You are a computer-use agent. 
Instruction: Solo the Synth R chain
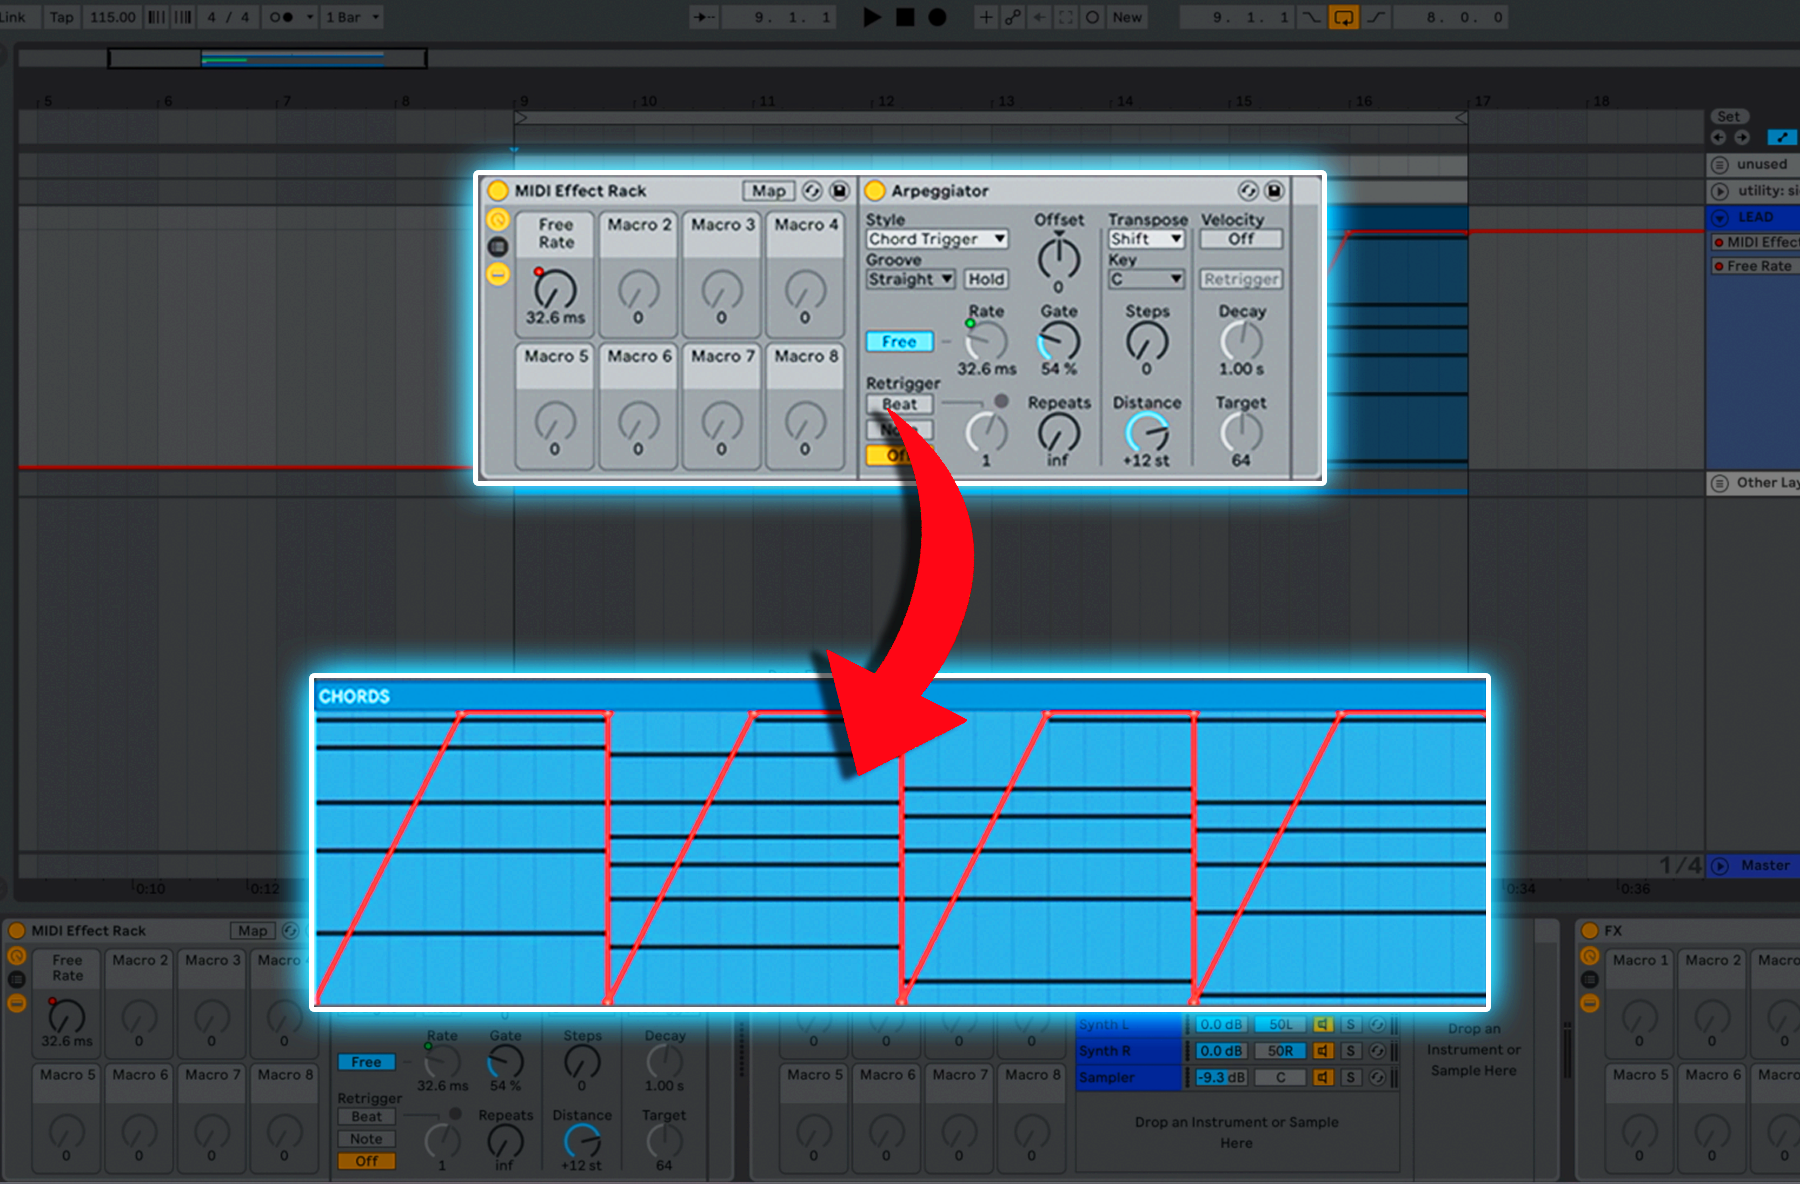point(1350,1051)
